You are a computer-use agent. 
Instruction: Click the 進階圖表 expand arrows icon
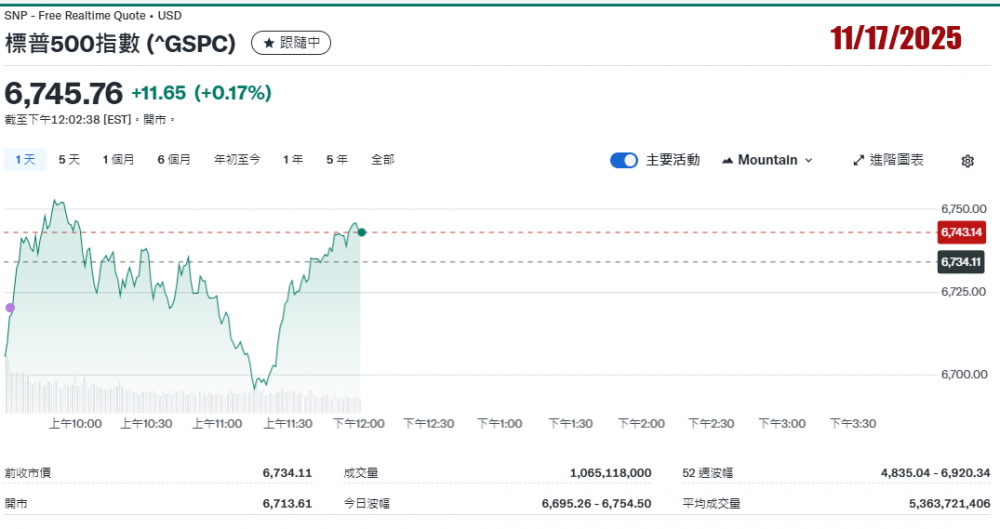858,160
